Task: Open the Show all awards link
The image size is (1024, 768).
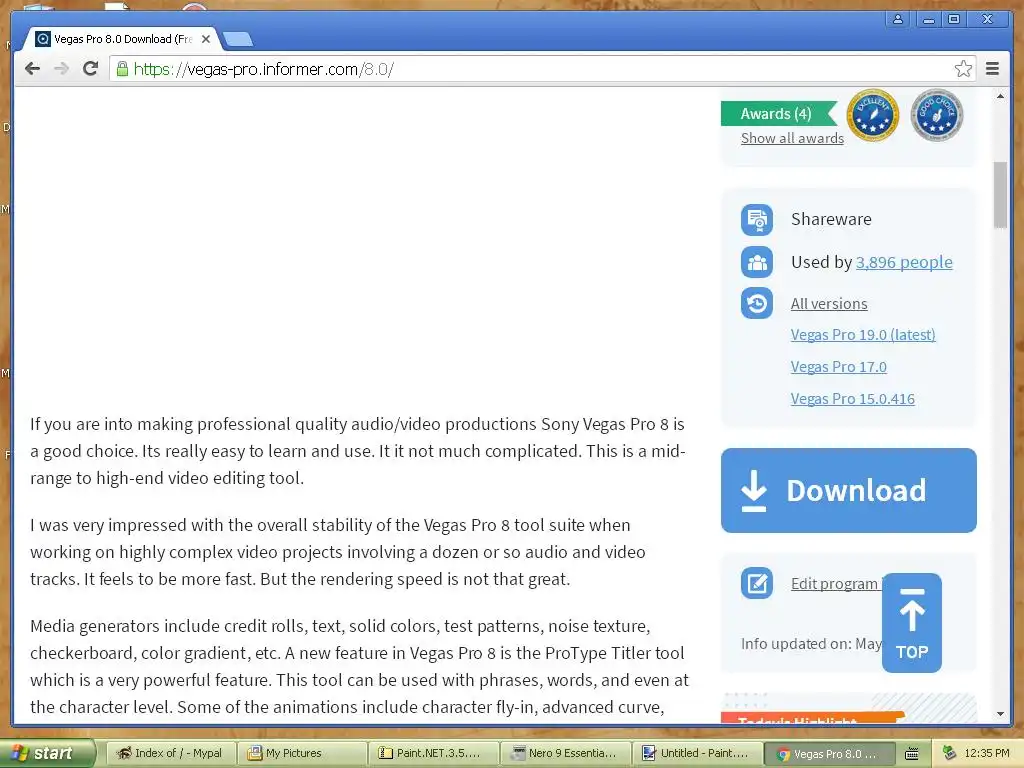Action: [x=792, y=138]
